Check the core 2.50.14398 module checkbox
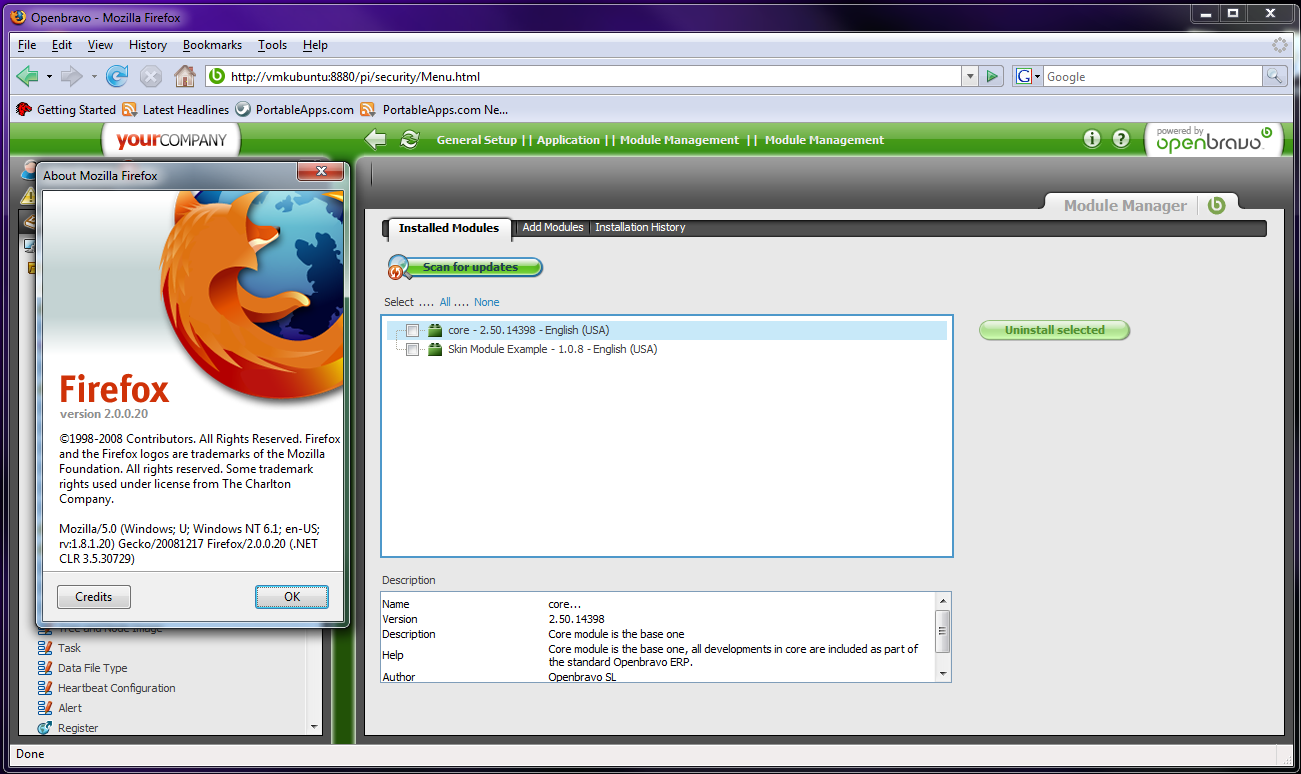1301x774 pixels. 413,331
